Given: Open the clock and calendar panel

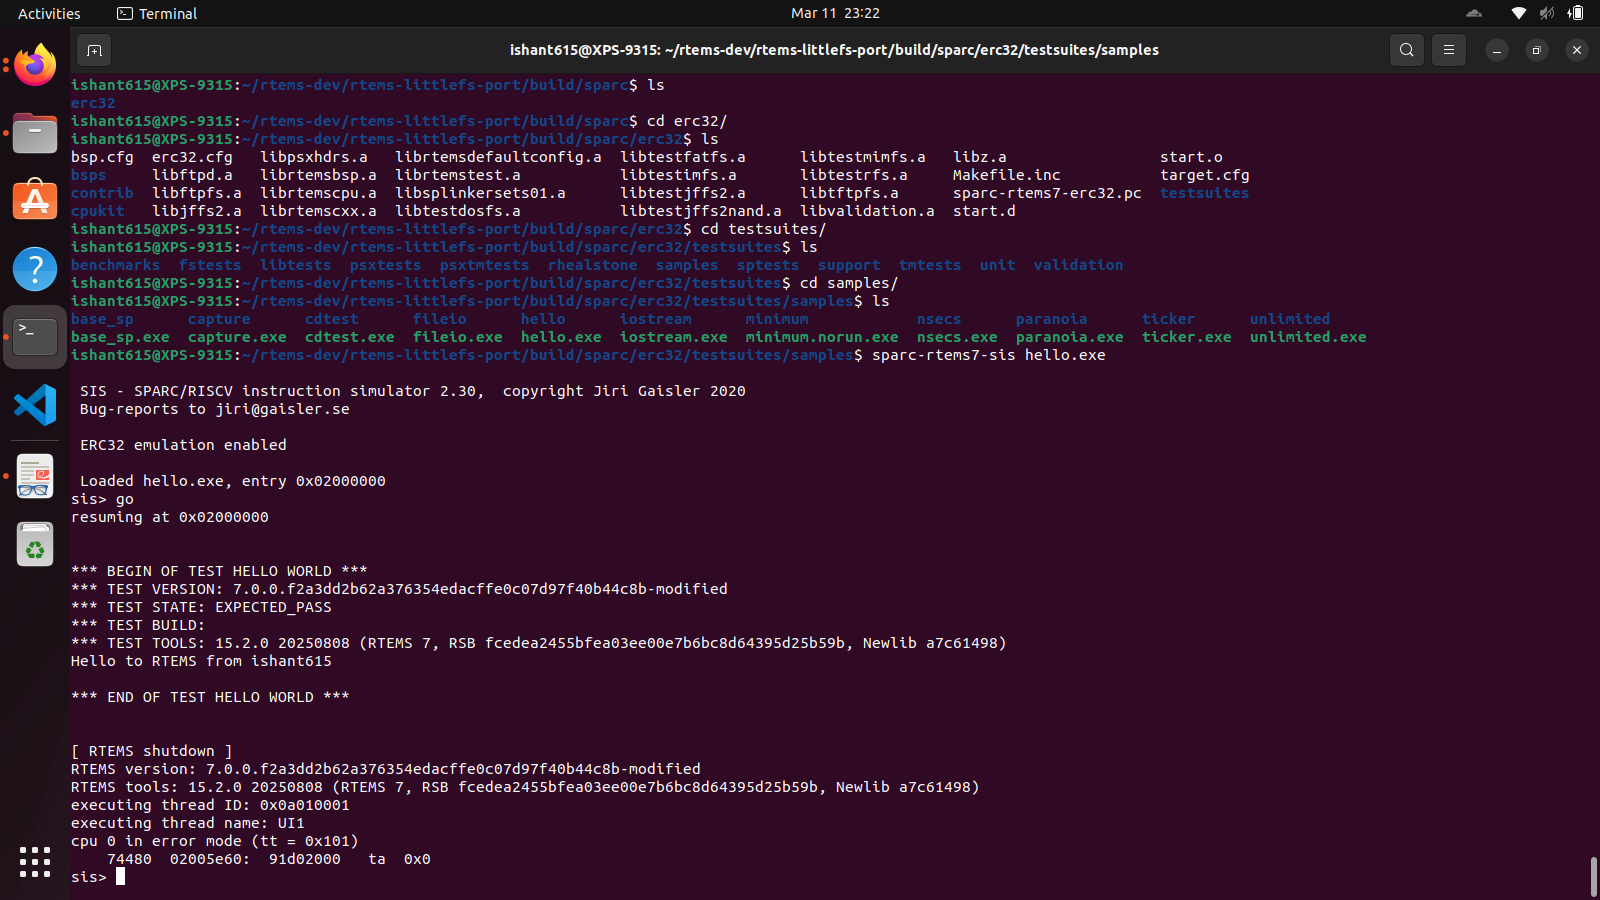Looking at the screenshot, I should (x=835, y=13).
